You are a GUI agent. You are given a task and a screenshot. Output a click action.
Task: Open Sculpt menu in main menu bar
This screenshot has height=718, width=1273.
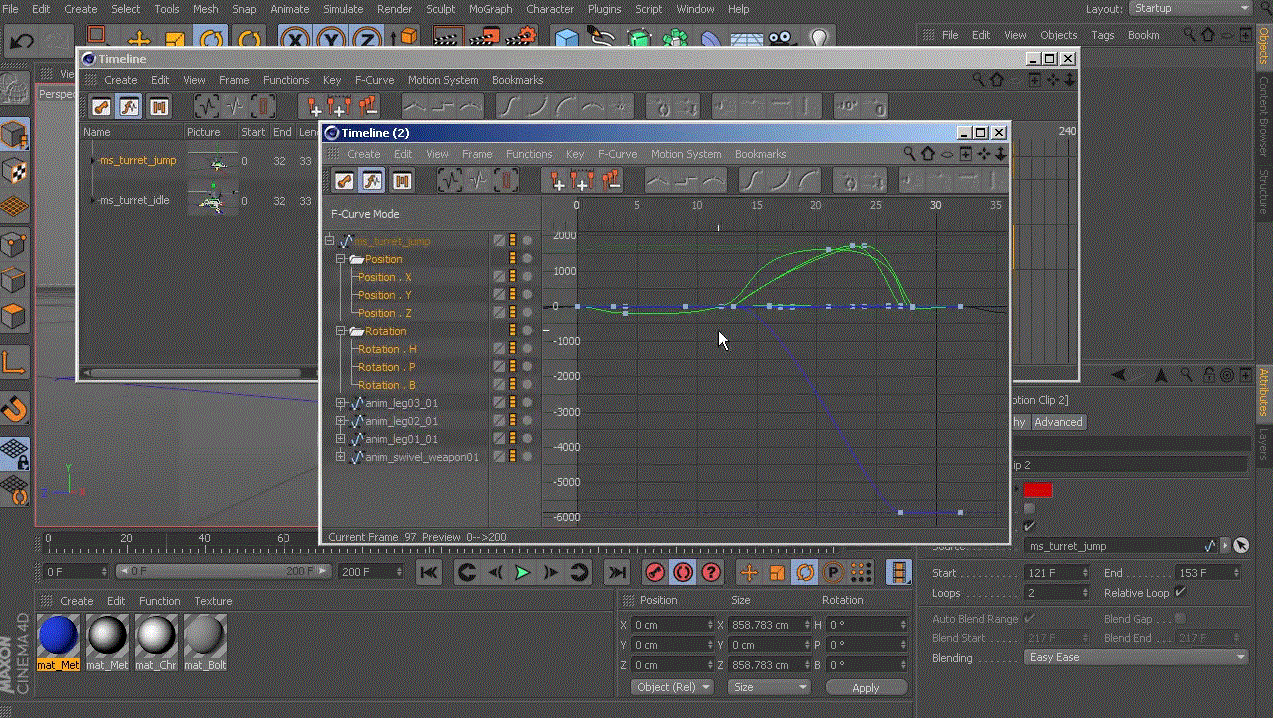(440, 9)
